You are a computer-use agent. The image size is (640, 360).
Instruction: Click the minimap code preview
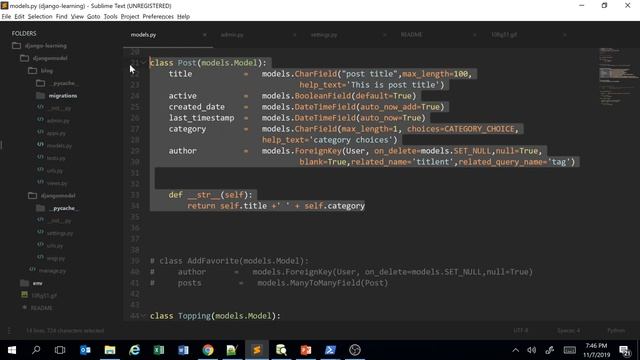(x=618, y=77)
